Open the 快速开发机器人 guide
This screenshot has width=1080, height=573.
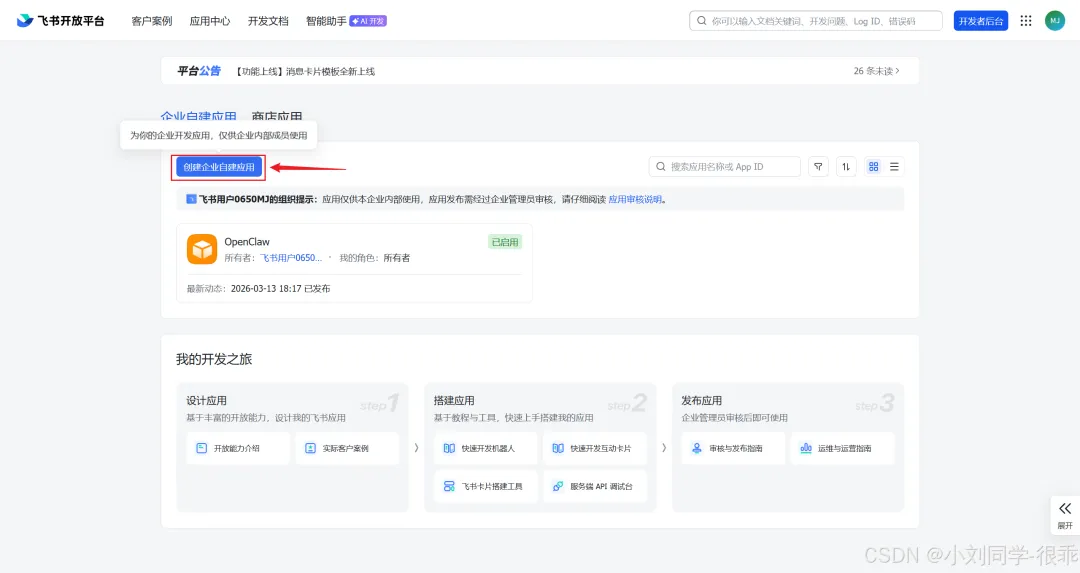[x=486, y=448]
